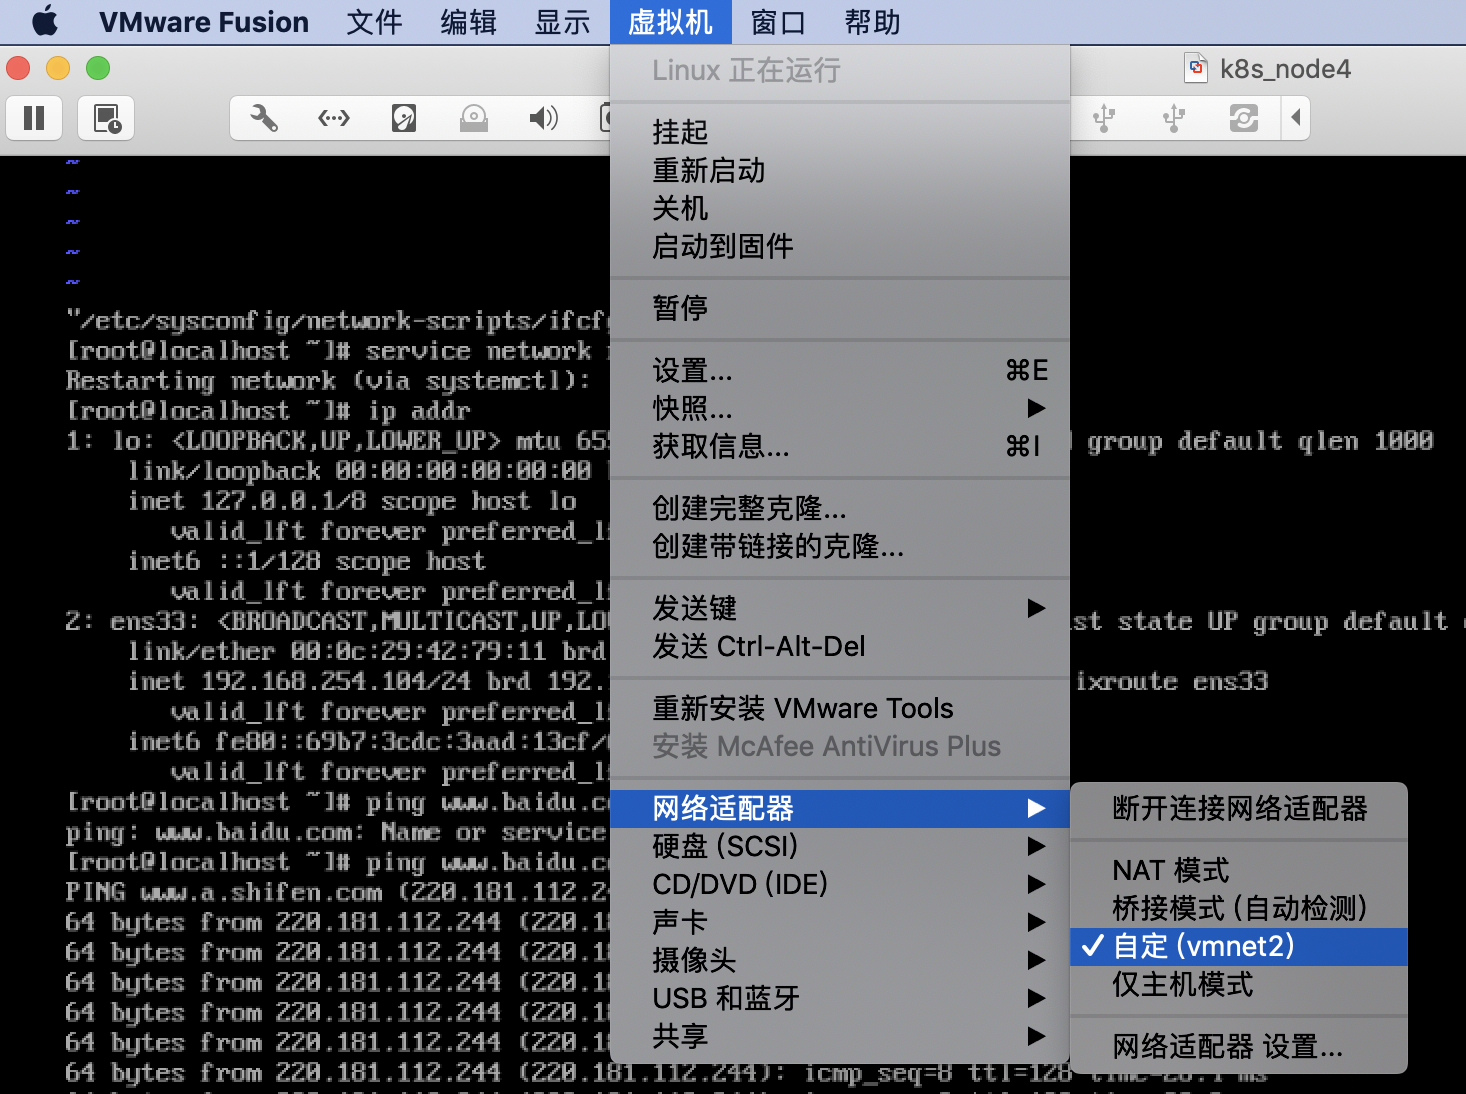Choose 重新启动 from the menu
This screenshot has height=1094, width=1466.
pos(840,170)
